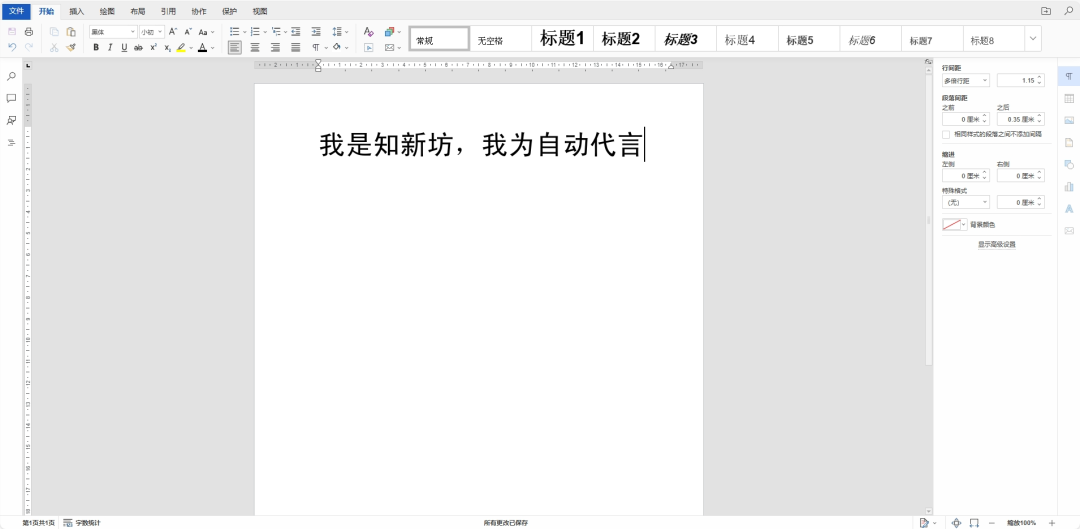Image resolution: width=1080 pixels, height=529 pixels.
Task: Click zoom out minus button
Action: click(992, 523)
